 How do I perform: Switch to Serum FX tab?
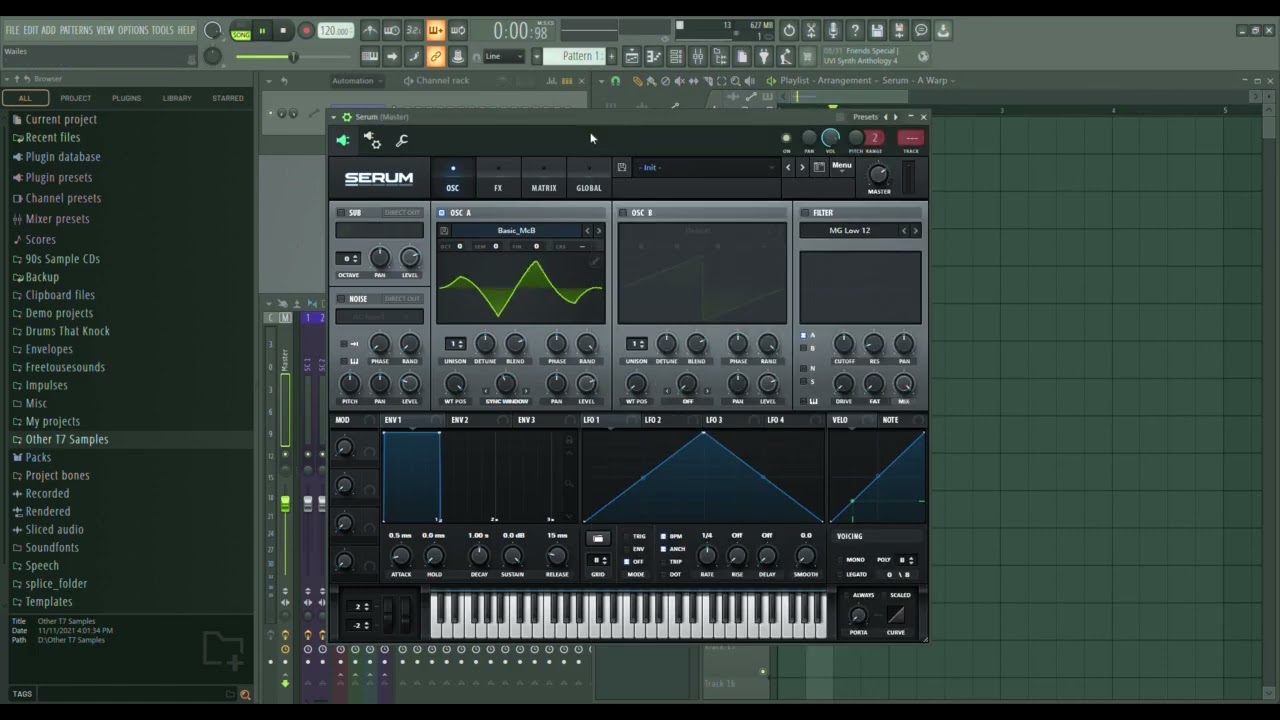coord(498,180)
